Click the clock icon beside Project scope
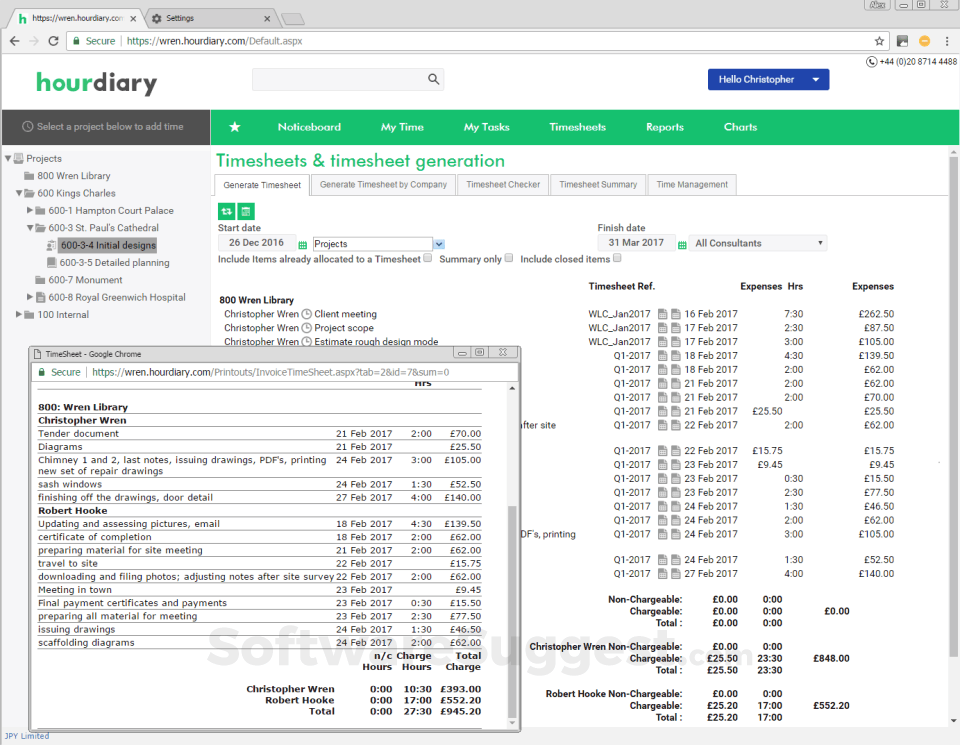The height and width of the screenshot is (745, 960). (307, 328)
